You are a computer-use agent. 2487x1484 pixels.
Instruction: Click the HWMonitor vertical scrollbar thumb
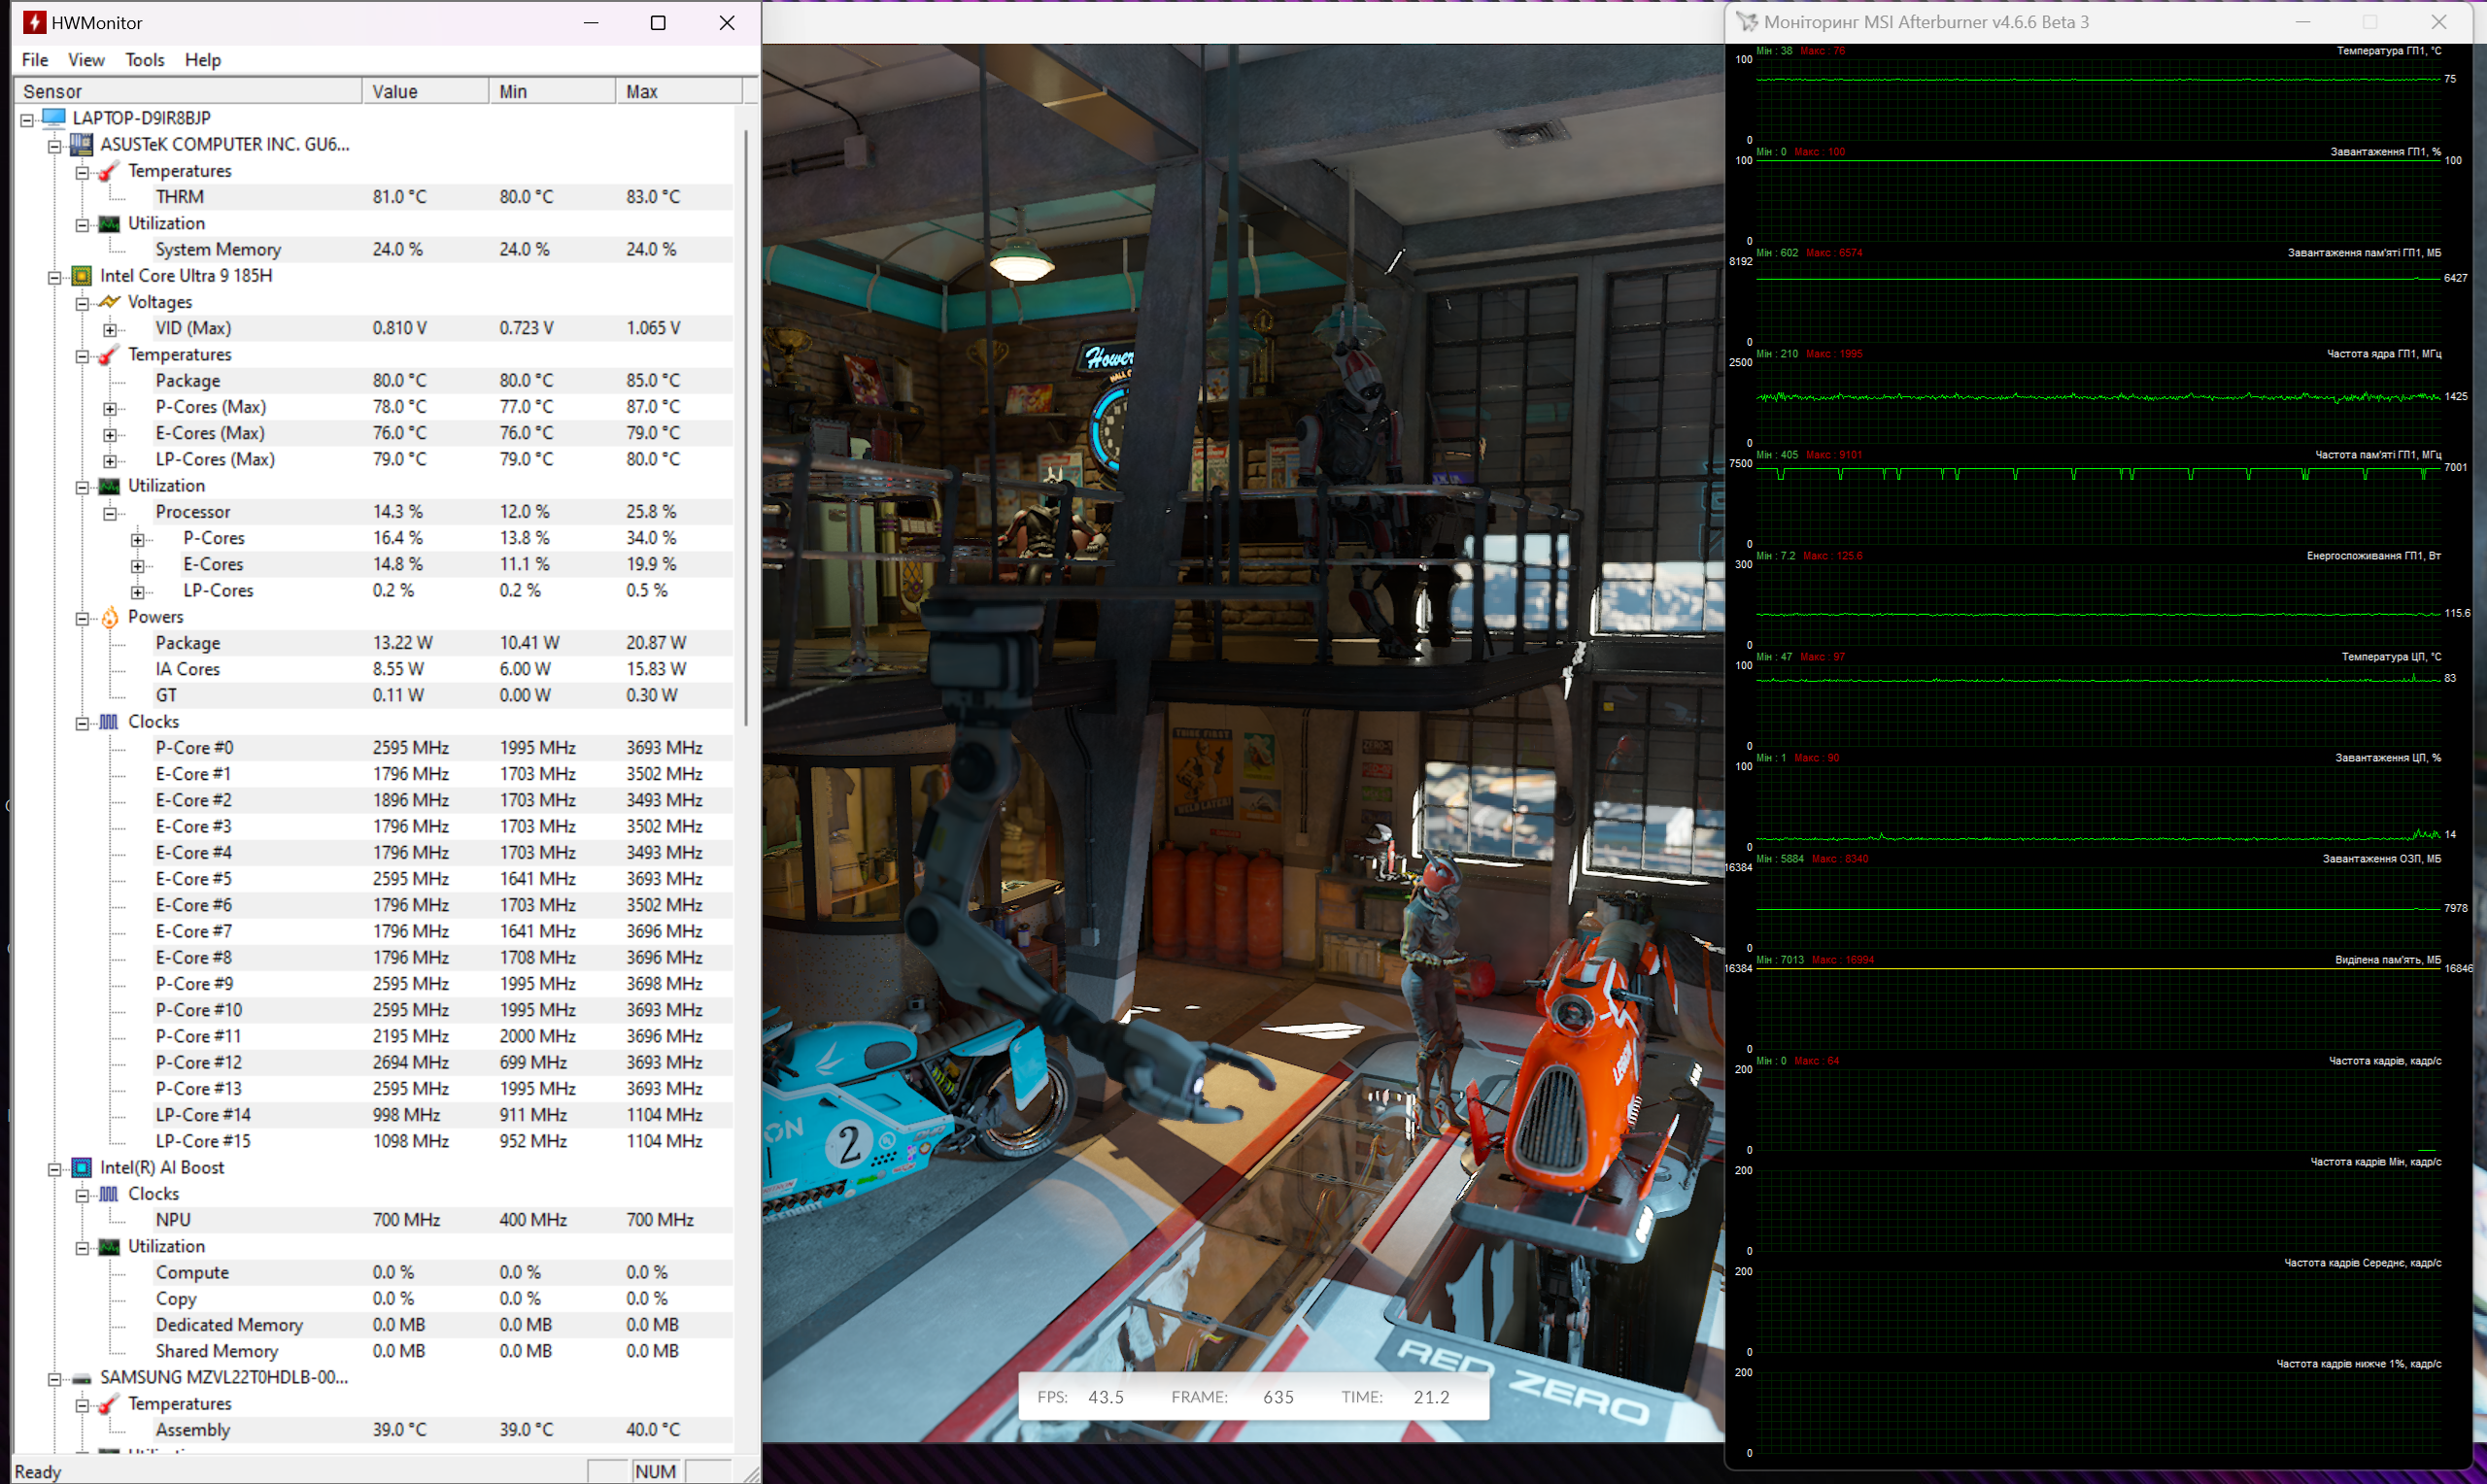click(x=746, y=427)
